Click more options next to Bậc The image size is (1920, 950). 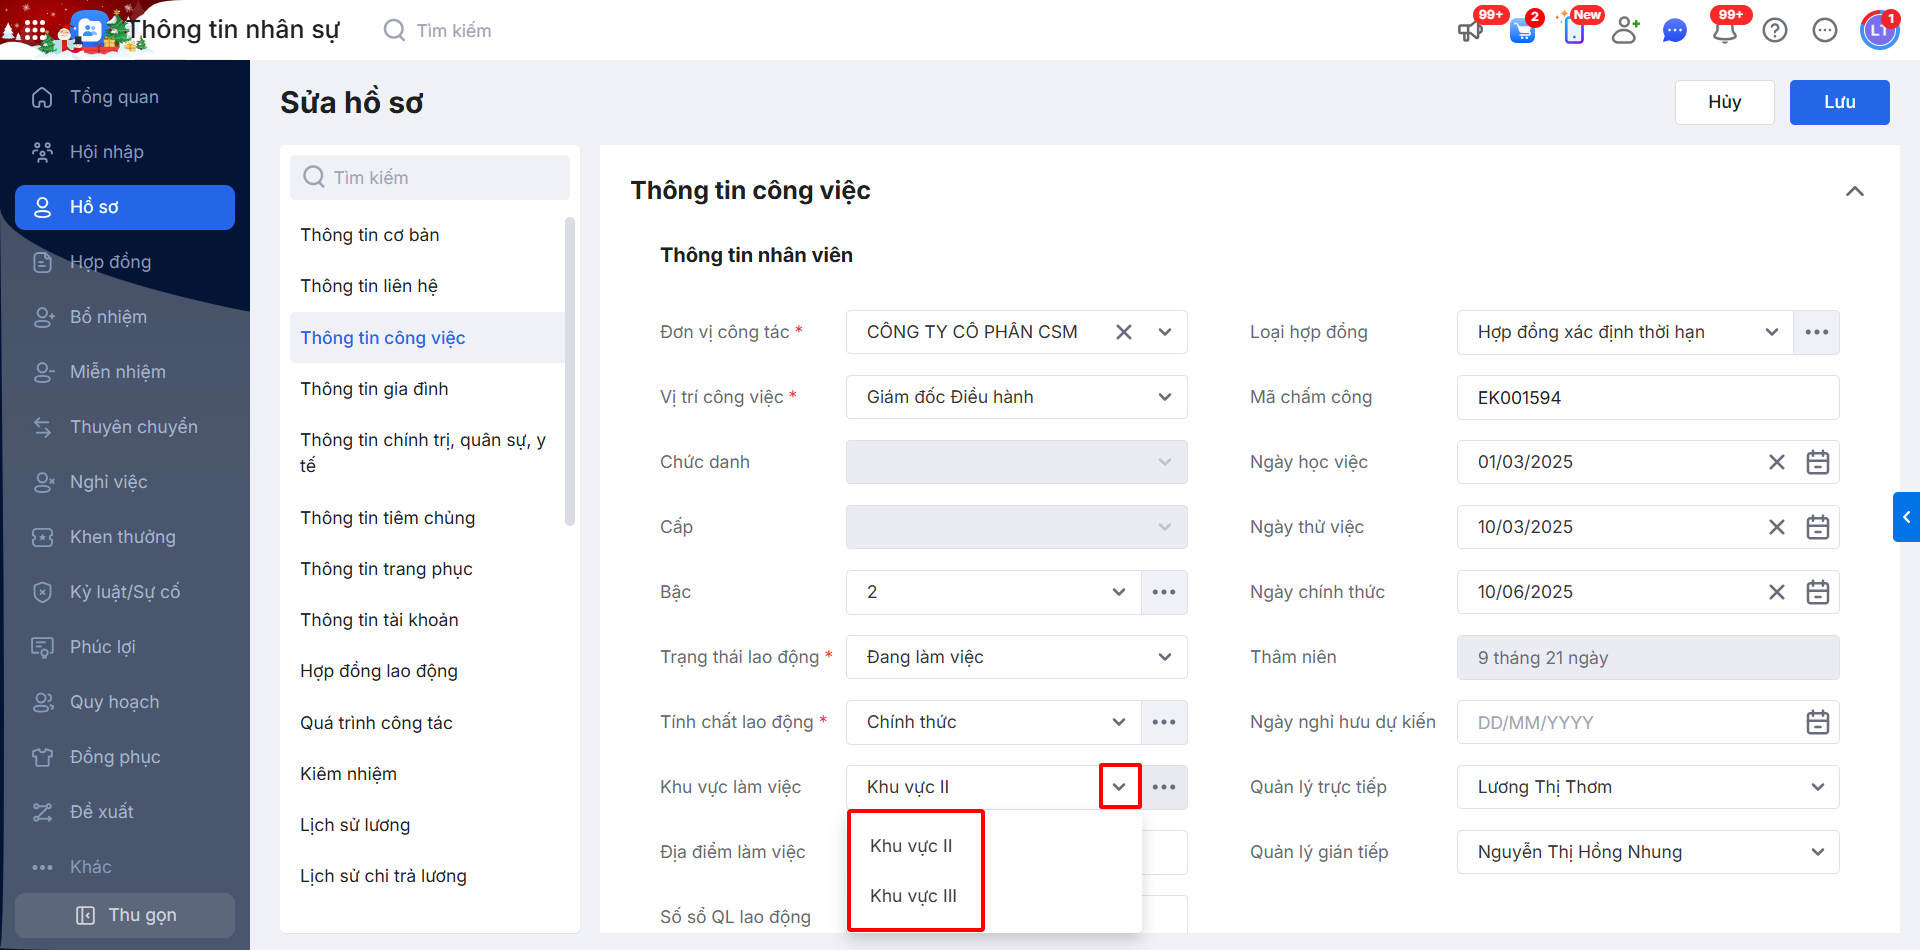(x=1164, y=592)
